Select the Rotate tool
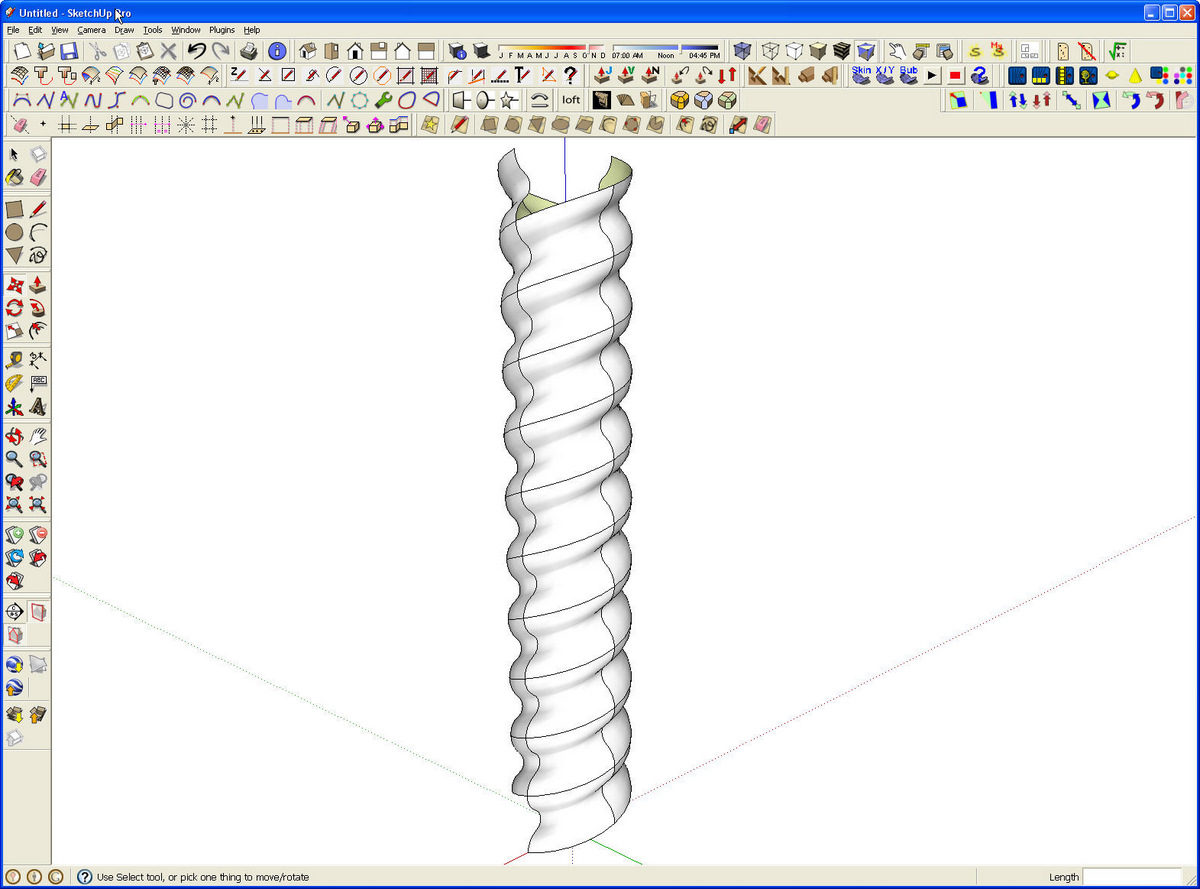The image size is (1200, 889). pyautogui.click(x=14, y=308)
